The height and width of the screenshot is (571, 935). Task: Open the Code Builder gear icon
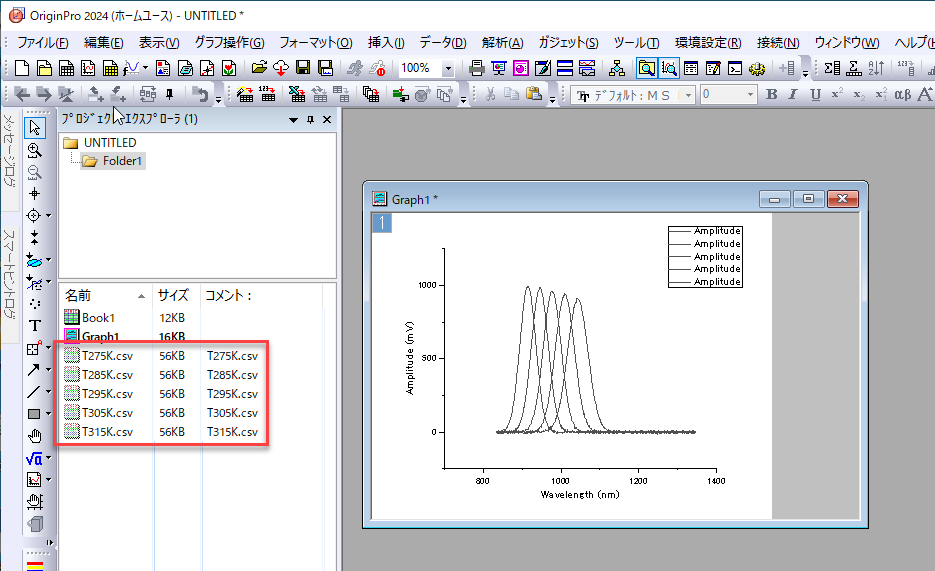click(757, 69)
